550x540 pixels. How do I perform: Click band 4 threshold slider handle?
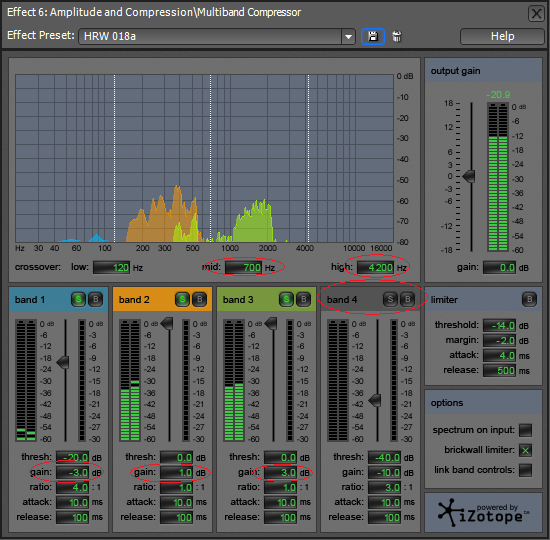pyautogui.click(x=375, y=400)
